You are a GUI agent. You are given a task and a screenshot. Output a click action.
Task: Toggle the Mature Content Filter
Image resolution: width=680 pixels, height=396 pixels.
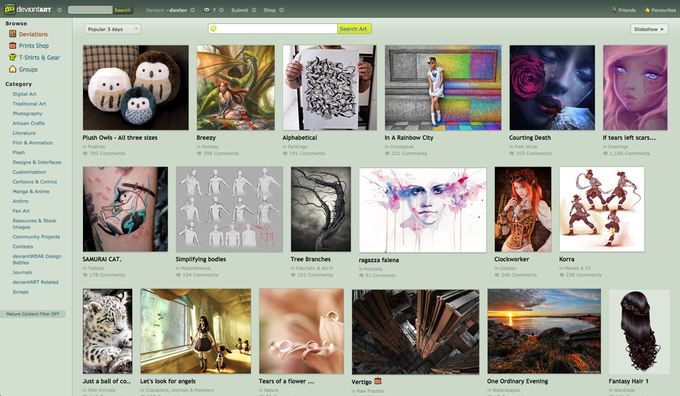pyautogui.click(x=33, y=314)
